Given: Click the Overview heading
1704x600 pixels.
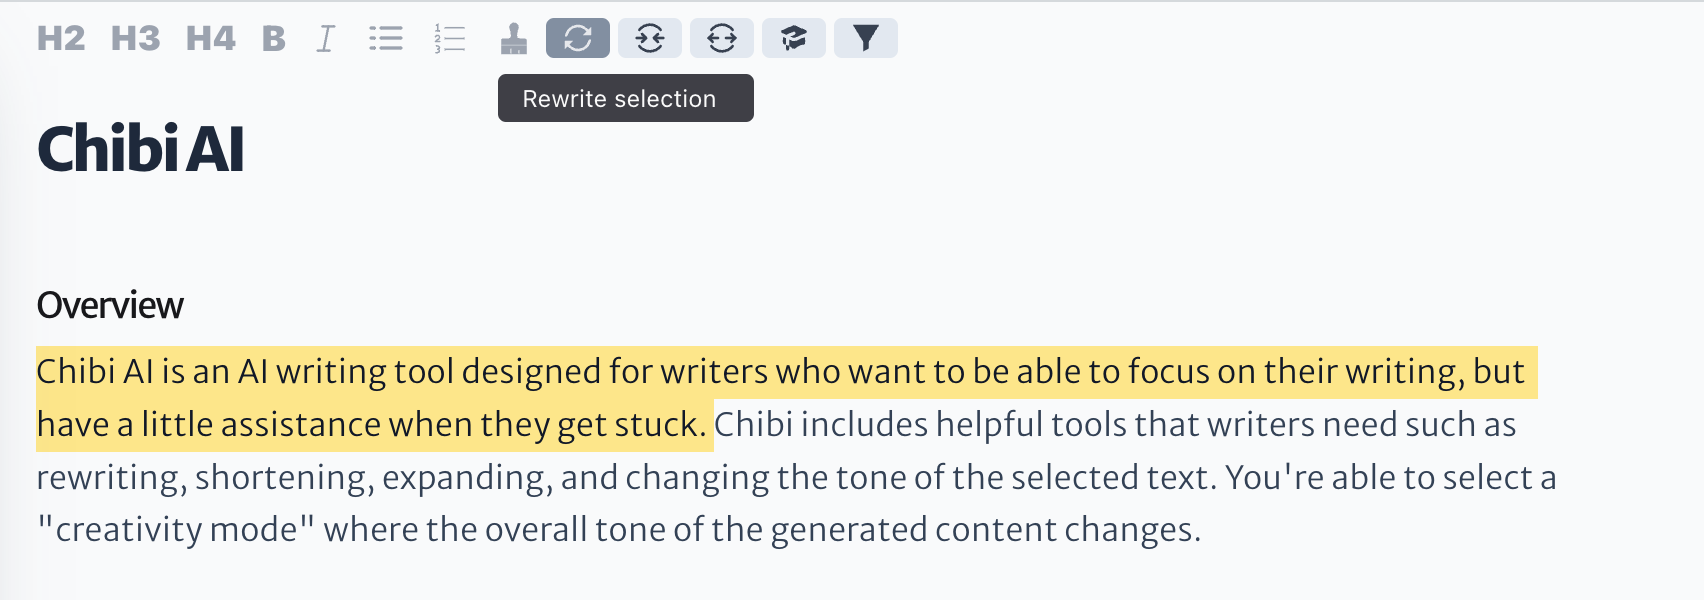Looking at the screenshot, I should coord(110,305).
